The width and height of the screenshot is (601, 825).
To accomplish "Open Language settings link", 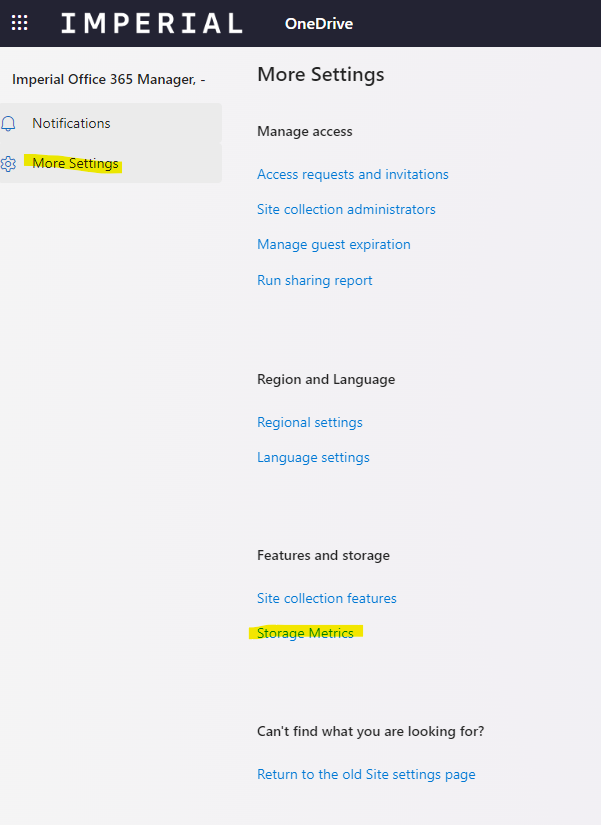I will tap(313, 458).
